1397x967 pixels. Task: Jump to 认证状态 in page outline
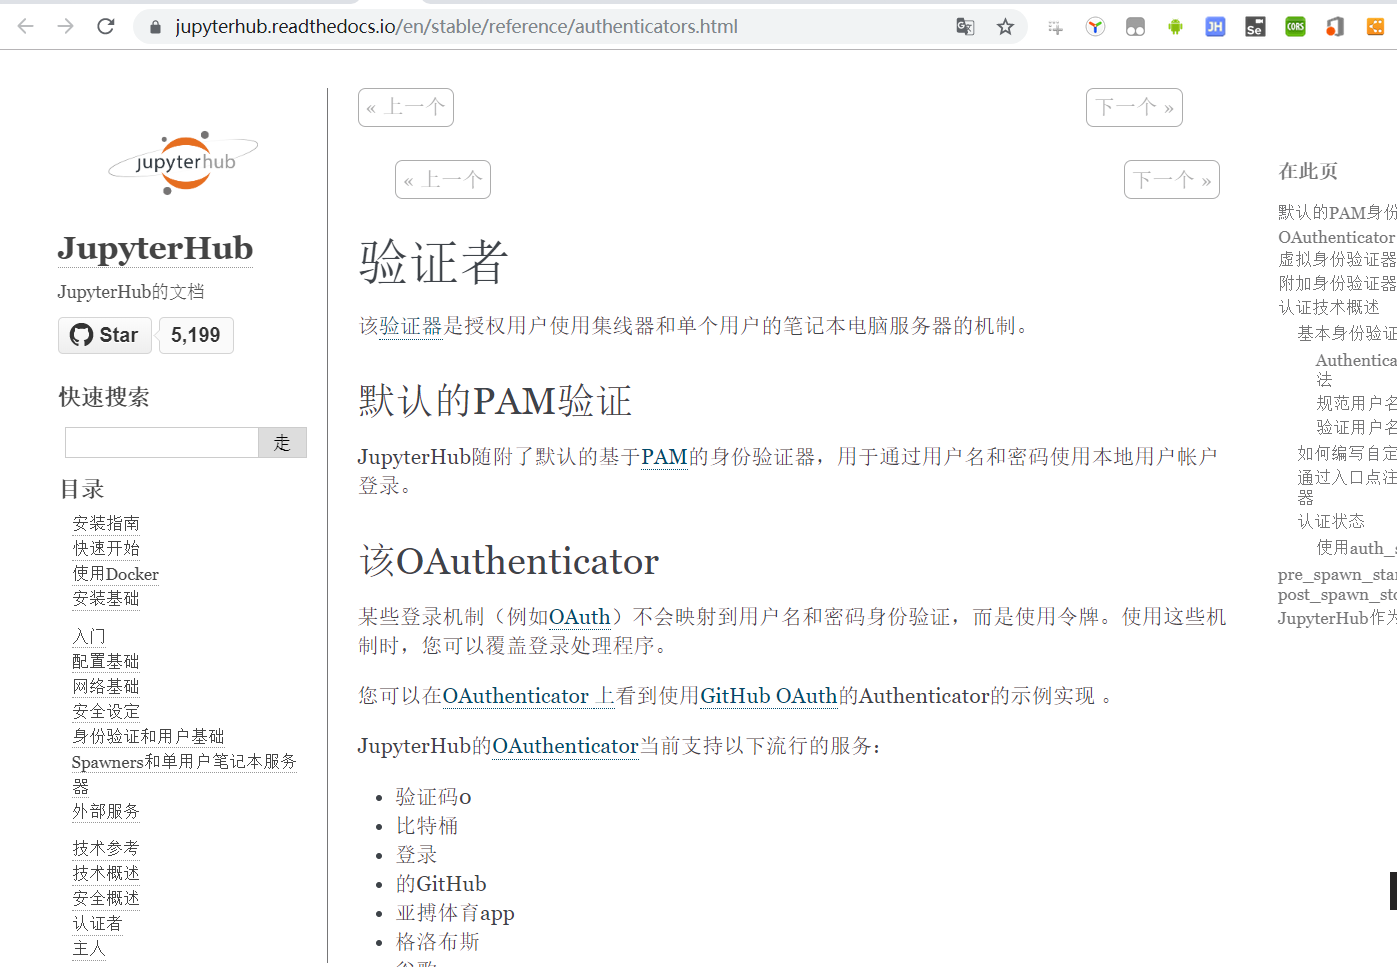point(1331,521)
